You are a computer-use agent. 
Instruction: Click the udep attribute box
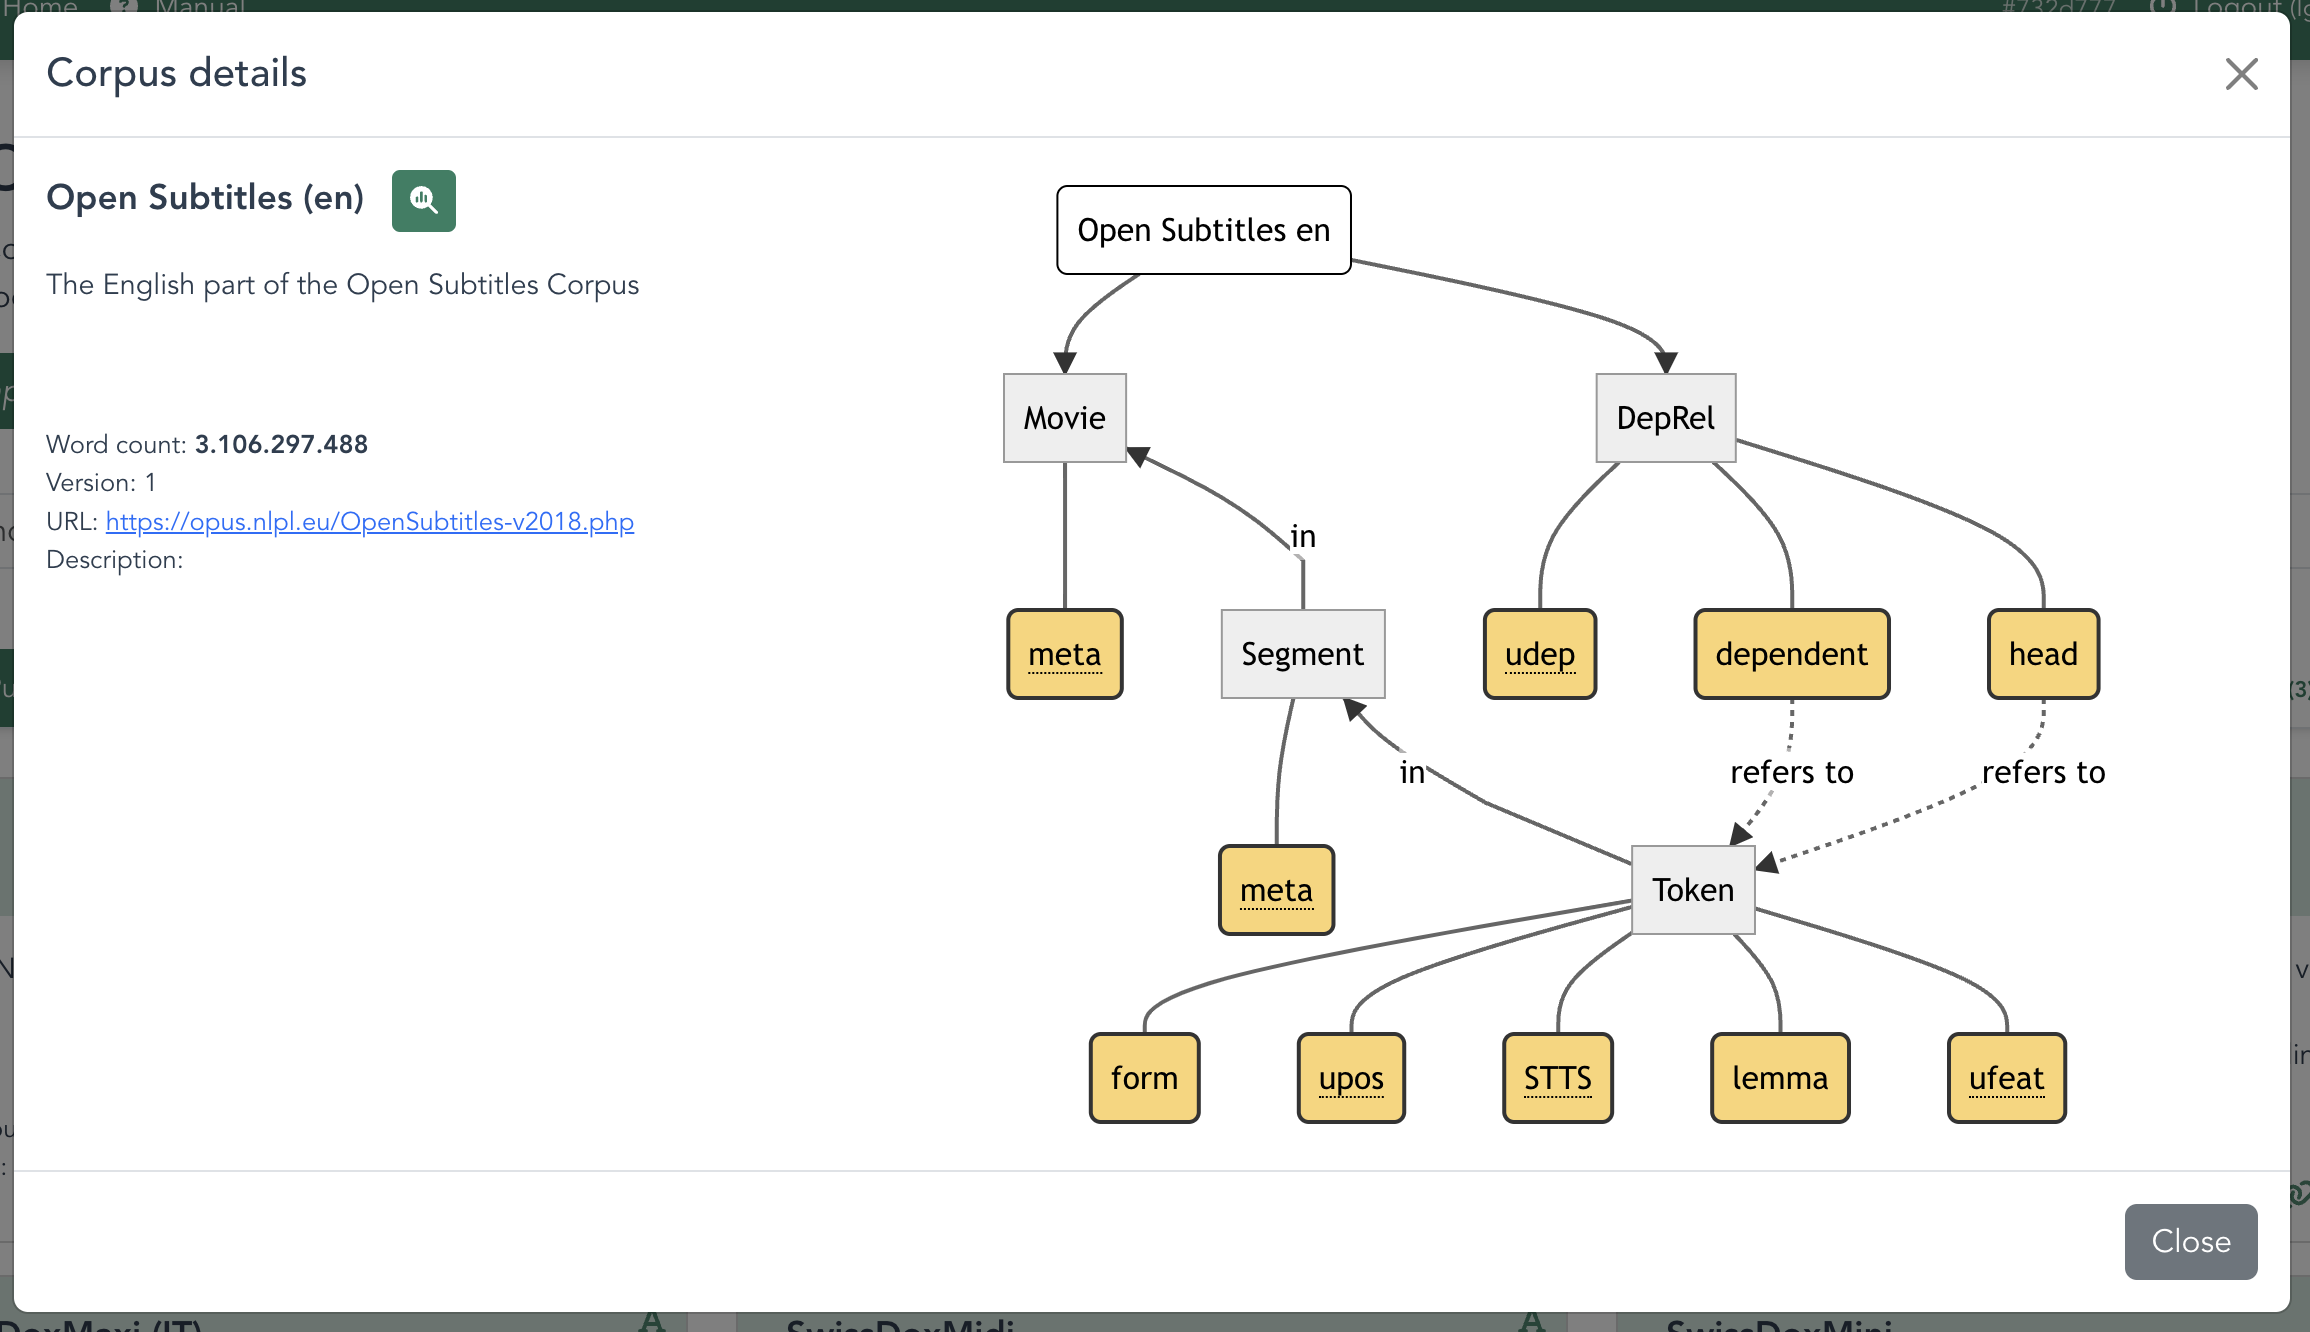pyautogui.click(x=1539, y=654)
